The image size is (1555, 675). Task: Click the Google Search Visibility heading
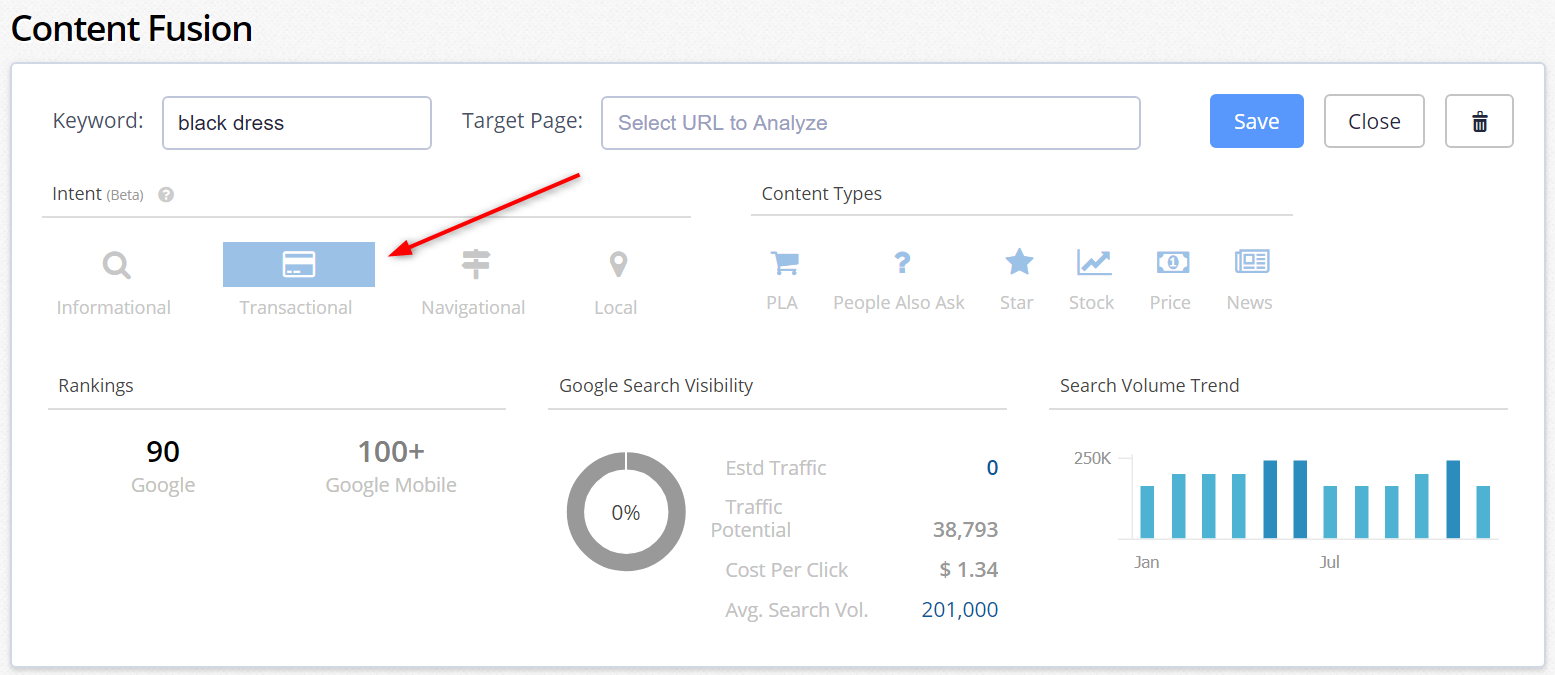[656, 386]
